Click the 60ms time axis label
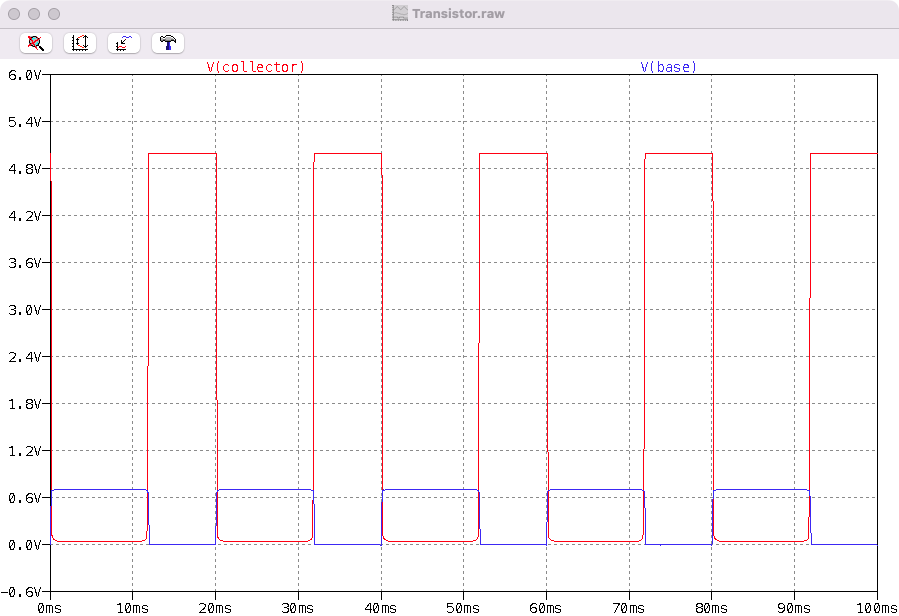Image resolution: width=899 pixels, height=616 pixels. point(546,608)
